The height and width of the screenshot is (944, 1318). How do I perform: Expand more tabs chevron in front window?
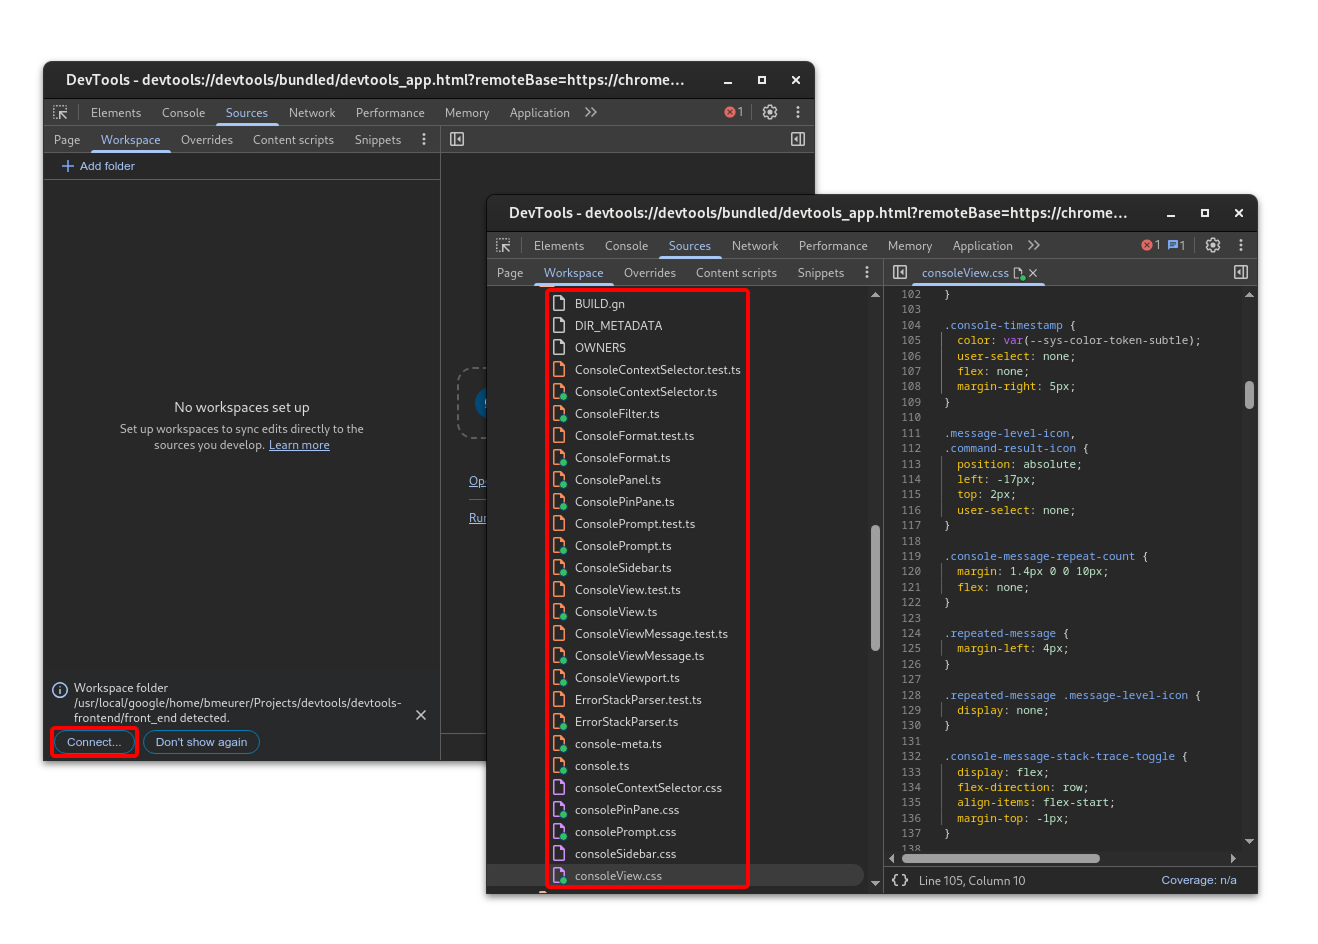point(1034,246)
